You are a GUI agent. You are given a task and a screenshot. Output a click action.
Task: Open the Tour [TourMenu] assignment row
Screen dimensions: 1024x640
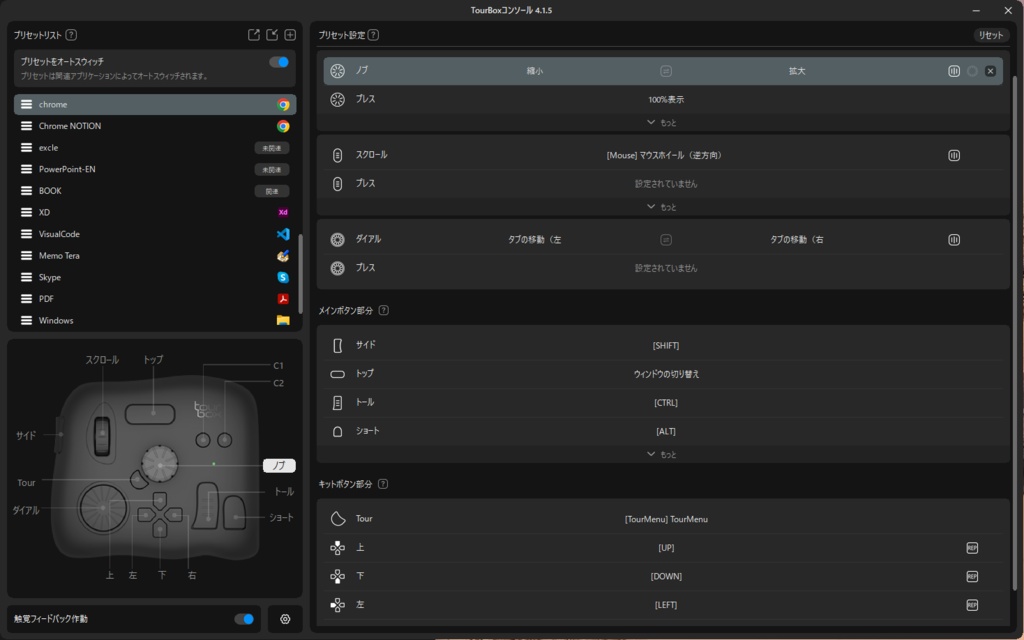(663, 519)
